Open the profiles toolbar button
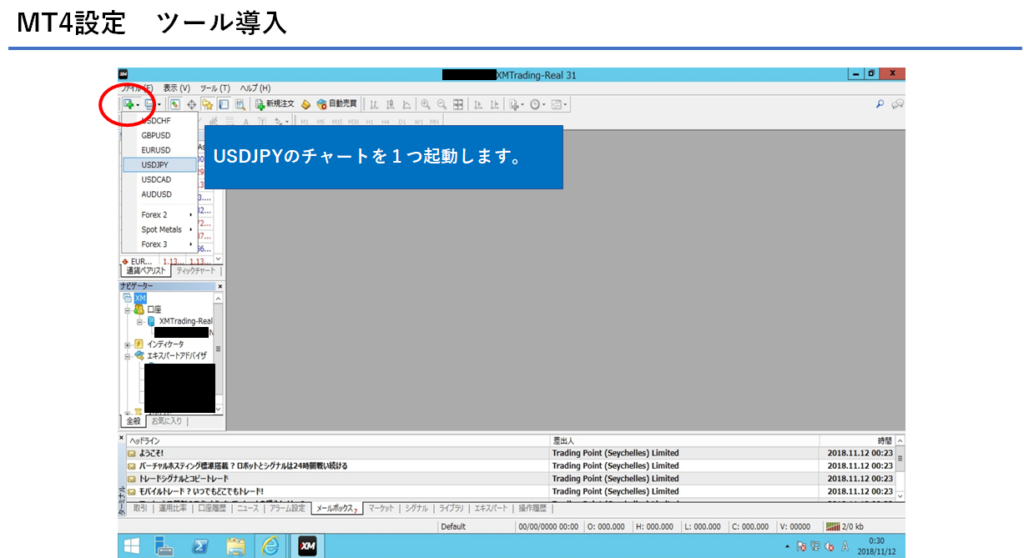Image resolution: width=1024 pixels, height=558 pixels. click(152, 104)
